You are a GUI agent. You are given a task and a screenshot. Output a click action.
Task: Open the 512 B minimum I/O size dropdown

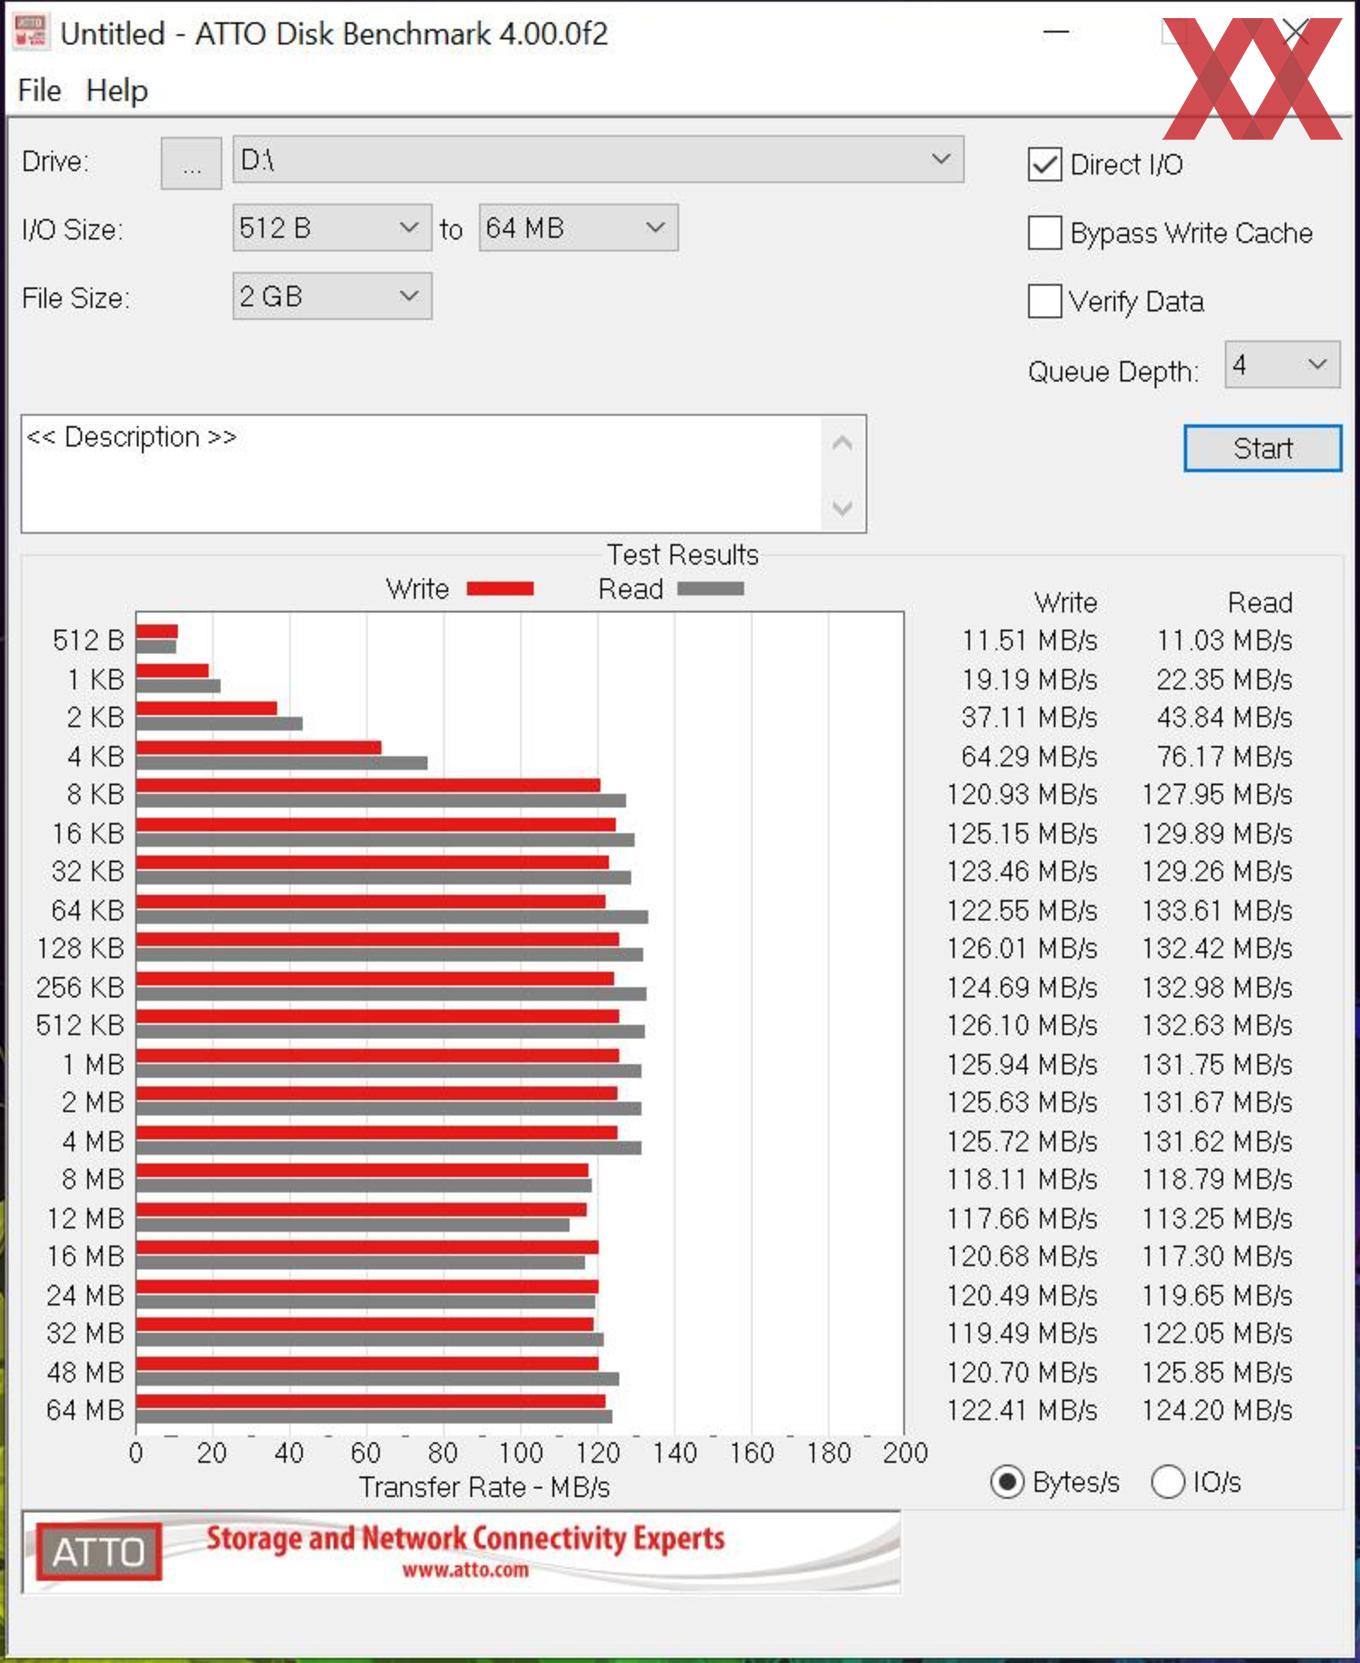tap(332, 228)
